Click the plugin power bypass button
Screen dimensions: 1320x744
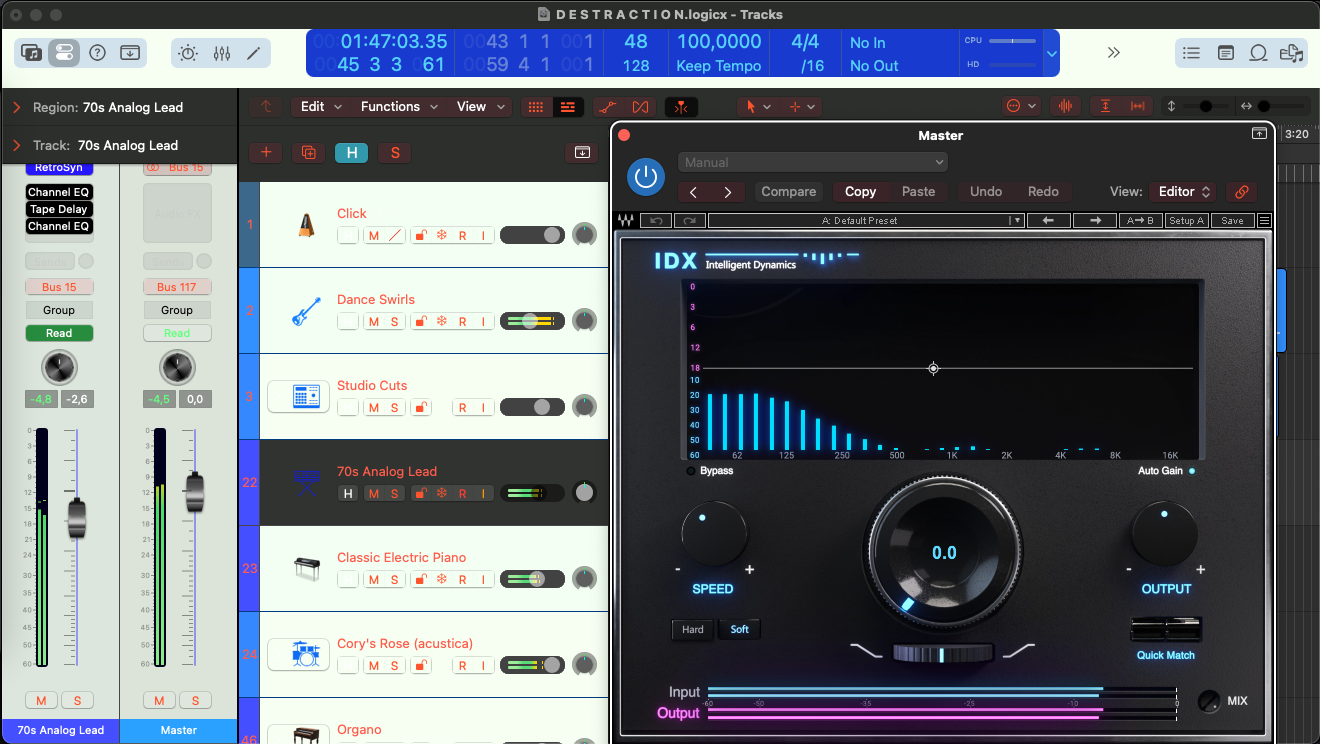tap(645, 177)
